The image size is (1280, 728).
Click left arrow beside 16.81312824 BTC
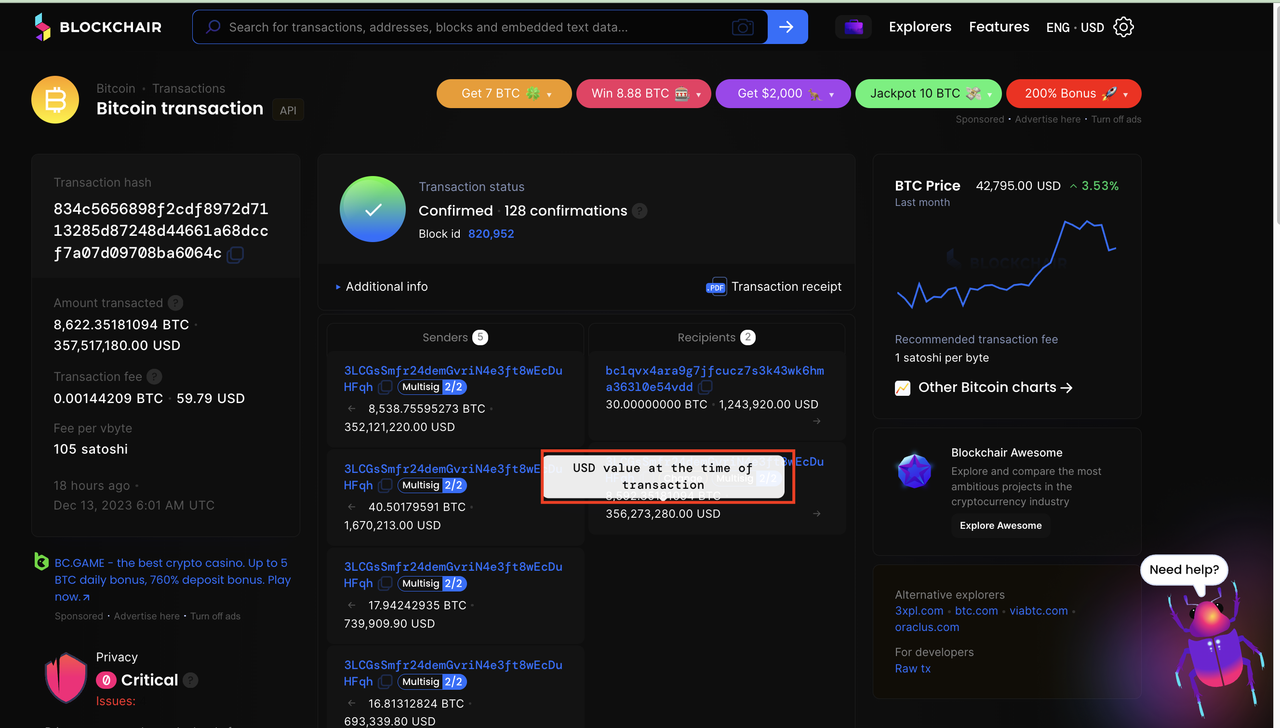click(351, 703)
